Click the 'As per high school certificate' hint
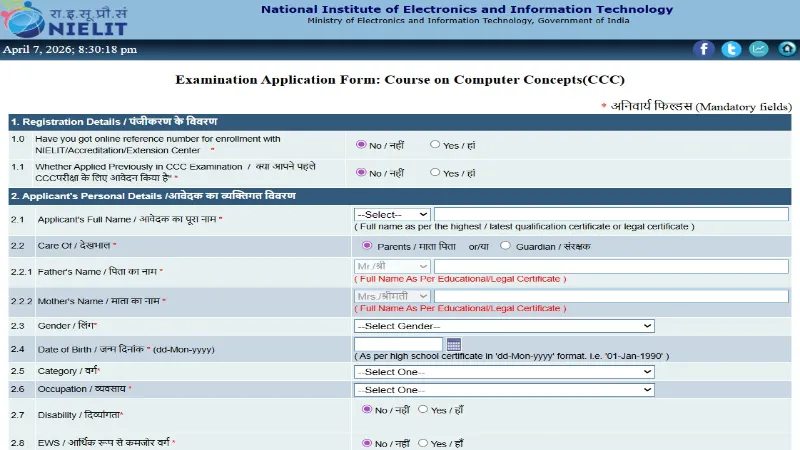The height and width of the screenshot is (450, 800). click(512, 356)
